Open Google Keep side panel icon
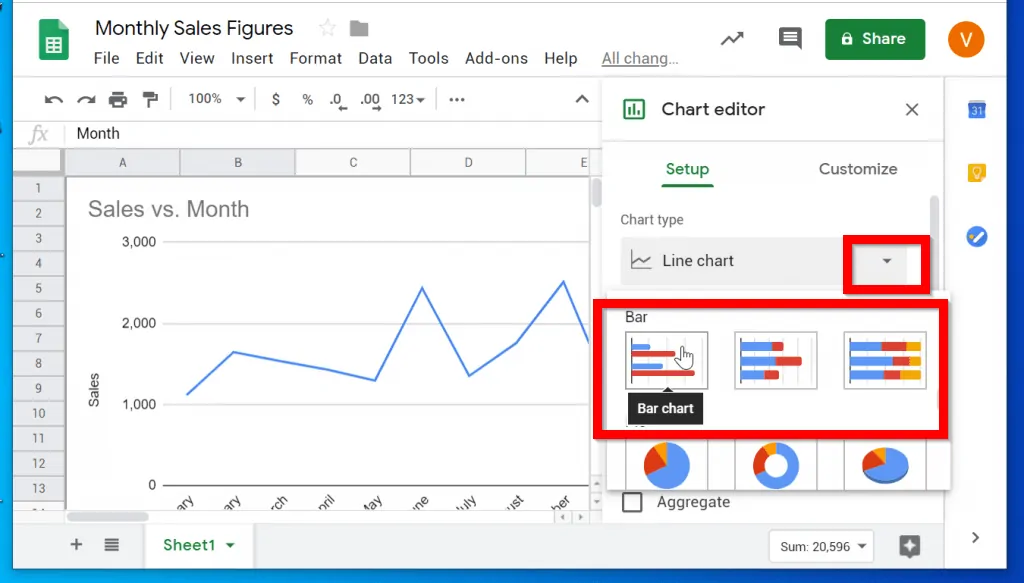The height and width of the screenshot is (583, 1024). (977, 173)
